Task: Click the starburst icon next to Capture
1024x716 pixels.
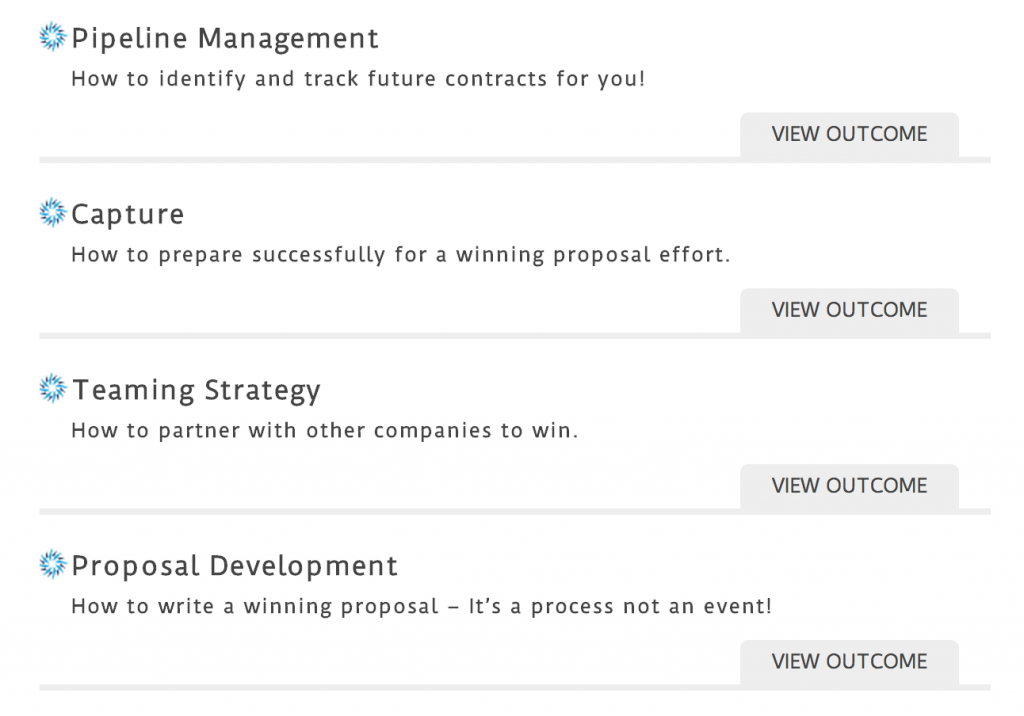Action: click(x=53, y=212)
